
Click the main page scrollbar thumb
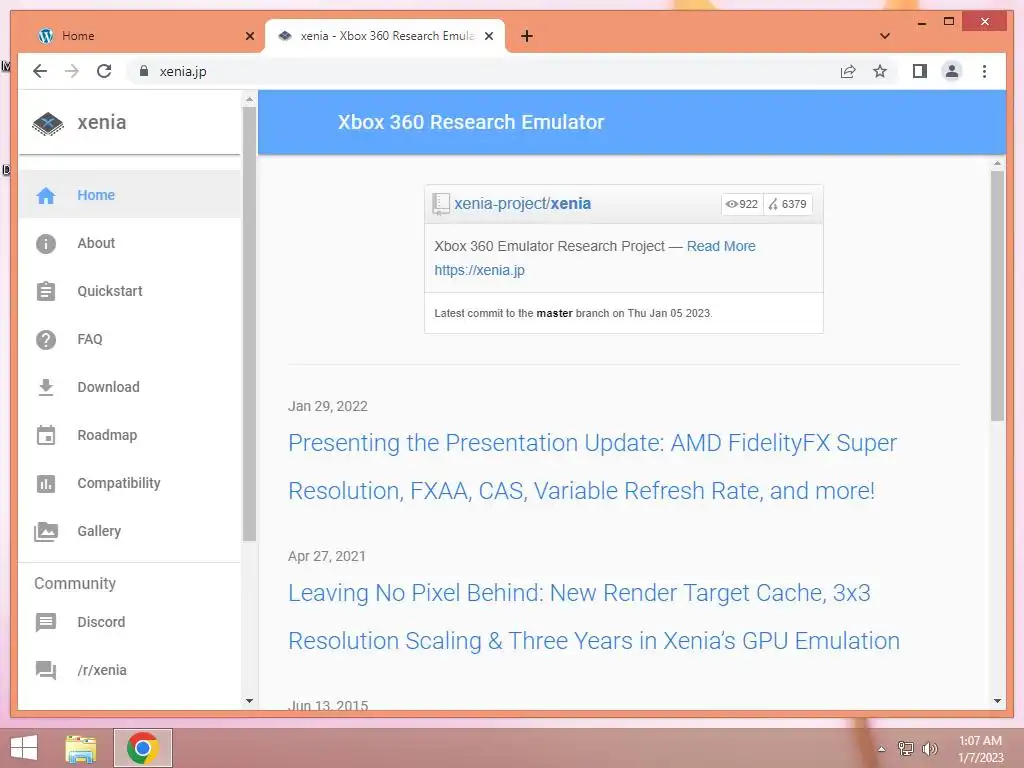point(997,295)
